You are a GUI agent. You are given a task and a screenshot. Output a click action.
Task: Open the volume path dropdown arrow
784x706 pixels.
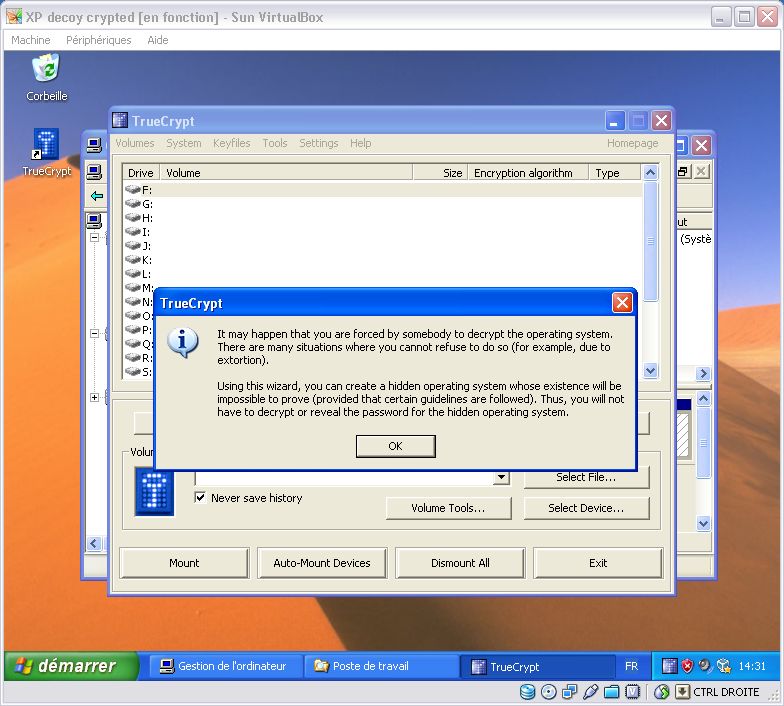pos(501,477)
